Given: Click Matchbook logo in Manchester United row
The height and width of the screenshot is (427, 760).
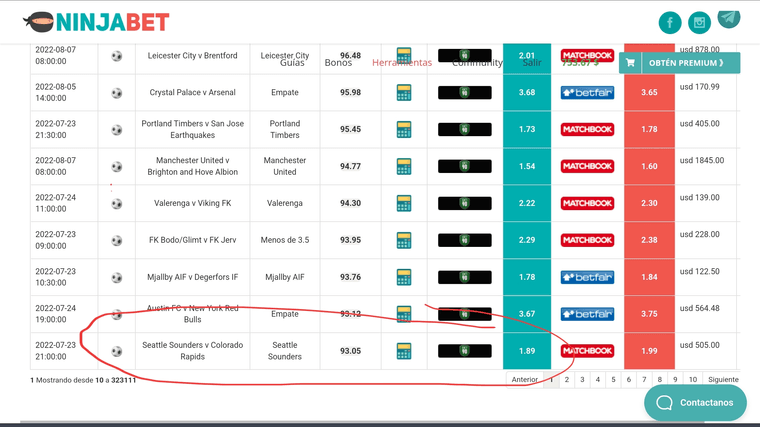Looking at the screenshot, I should click(587, 166).
